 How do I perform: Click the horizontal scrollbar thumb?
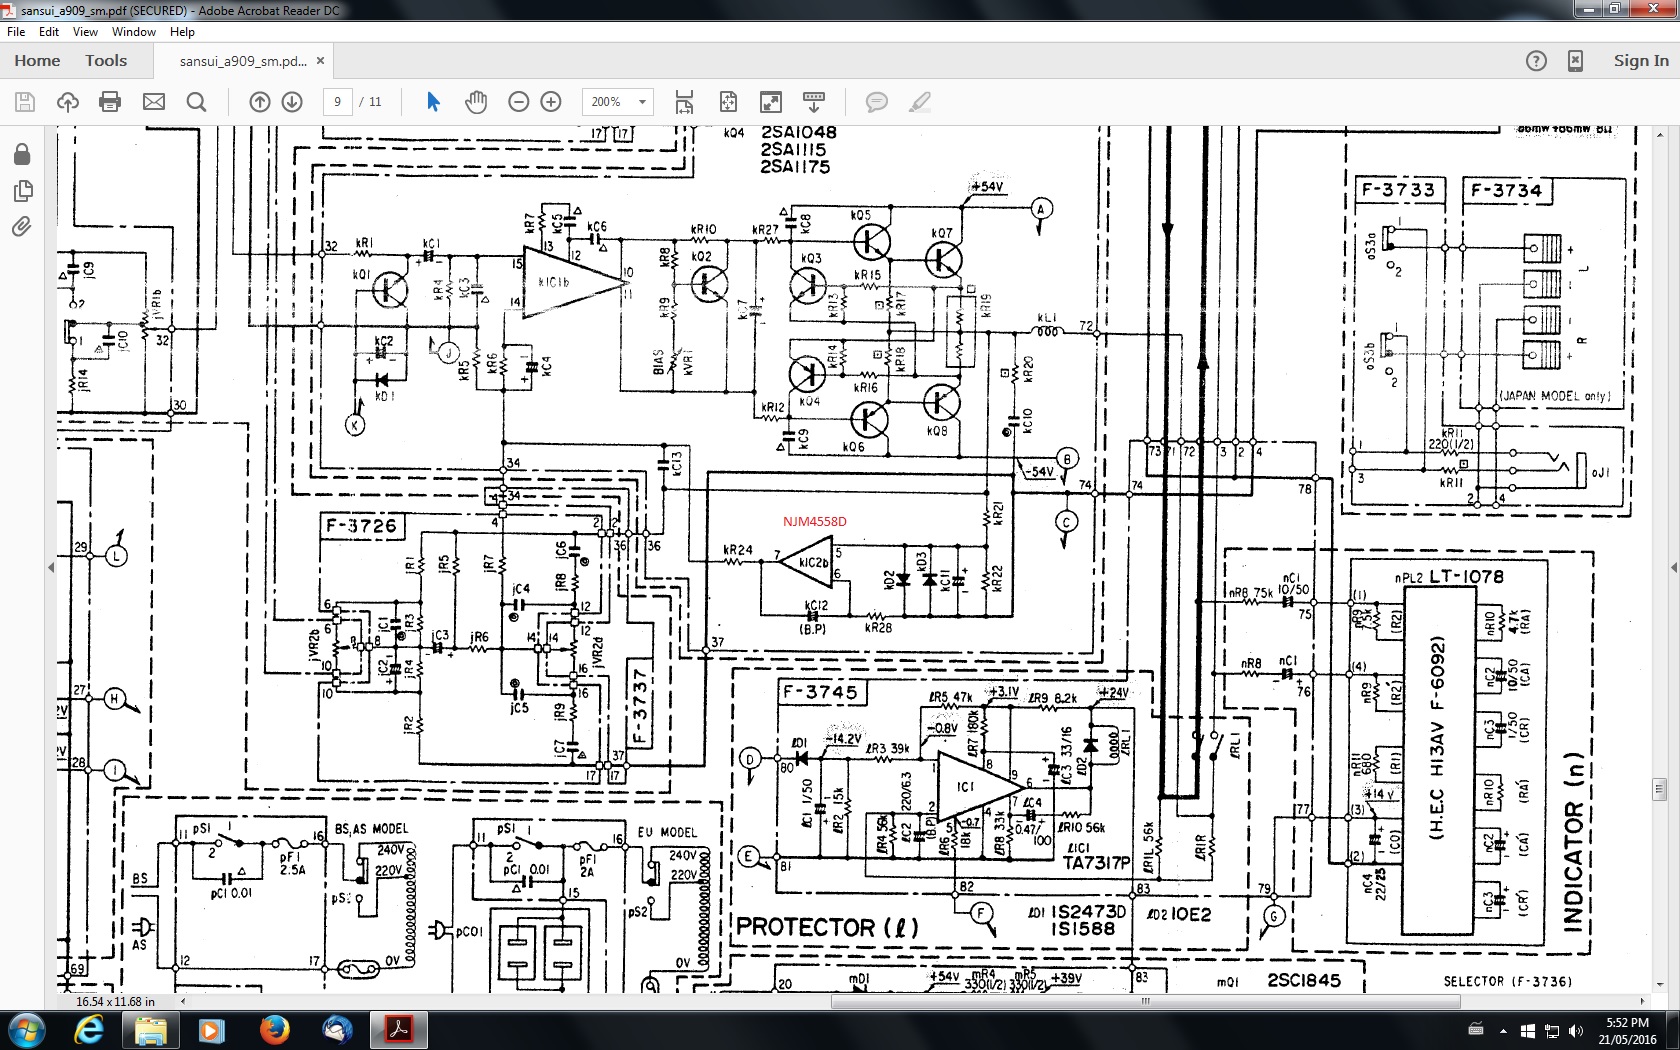[x=1144, y=1000]
